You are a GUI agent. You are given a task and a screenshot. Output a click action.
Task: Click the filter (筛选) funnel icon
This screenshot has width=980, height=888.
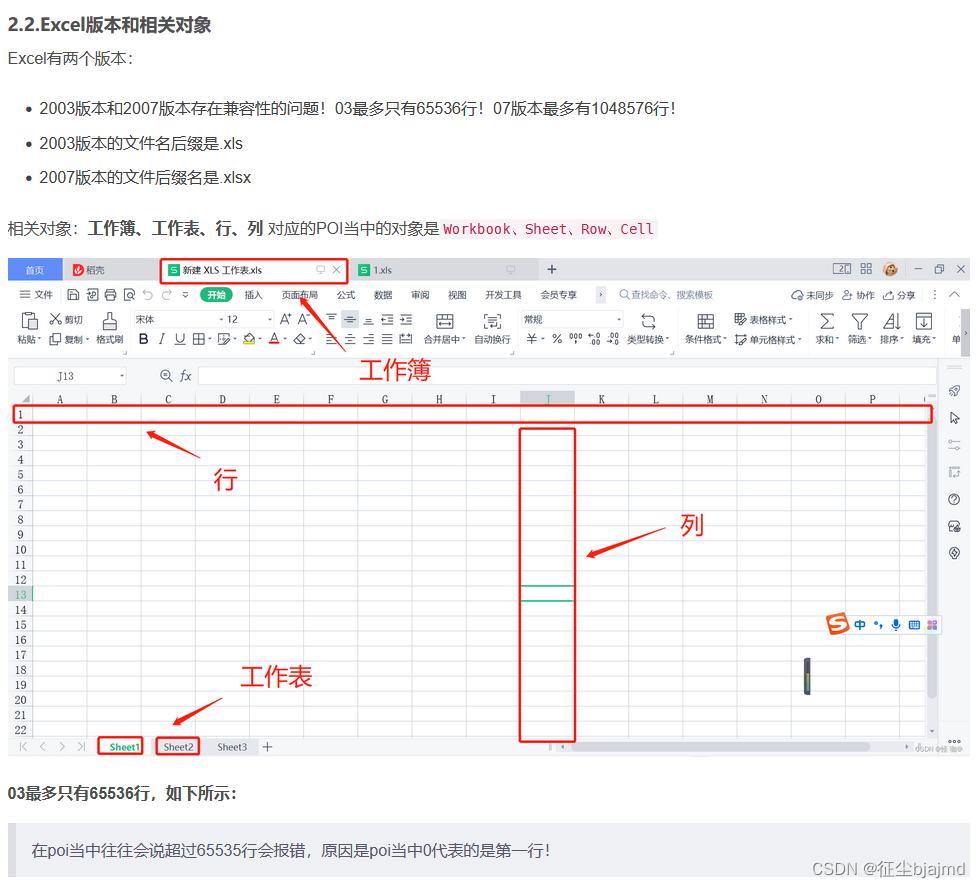(858, 320)
